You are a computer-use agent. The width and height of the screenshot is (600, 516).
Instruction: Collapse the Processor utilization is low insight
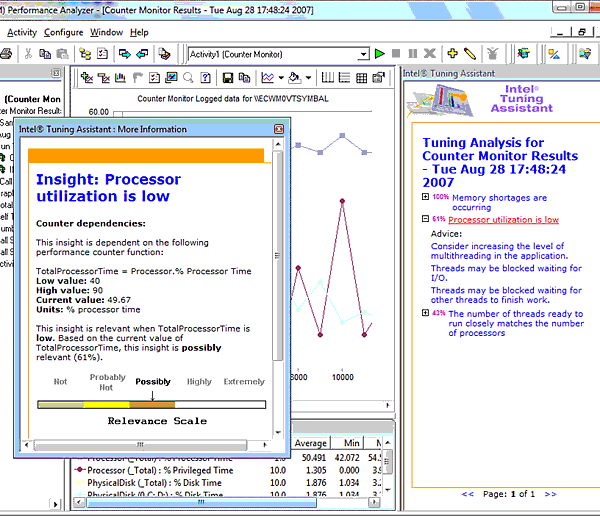coord(425,219)
